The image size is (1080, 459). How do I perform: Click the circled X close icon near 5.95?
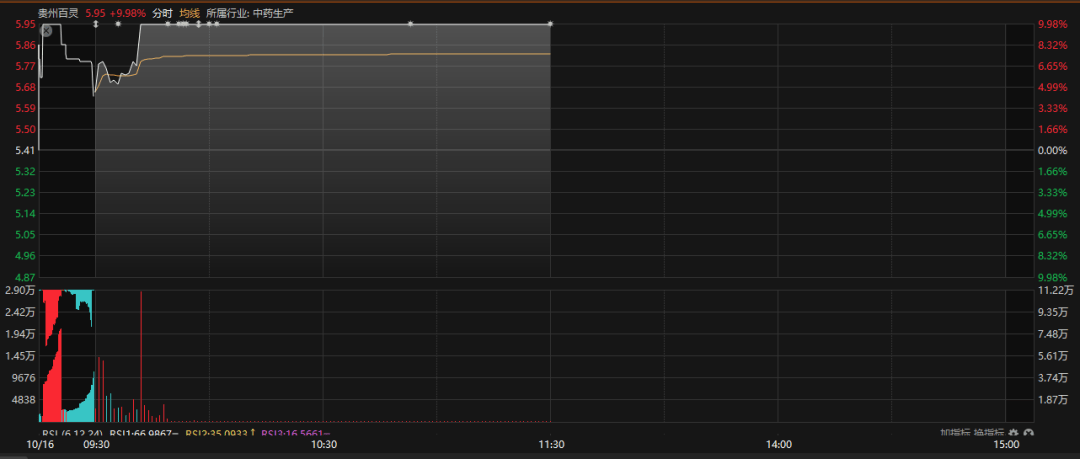pos(46,31)
